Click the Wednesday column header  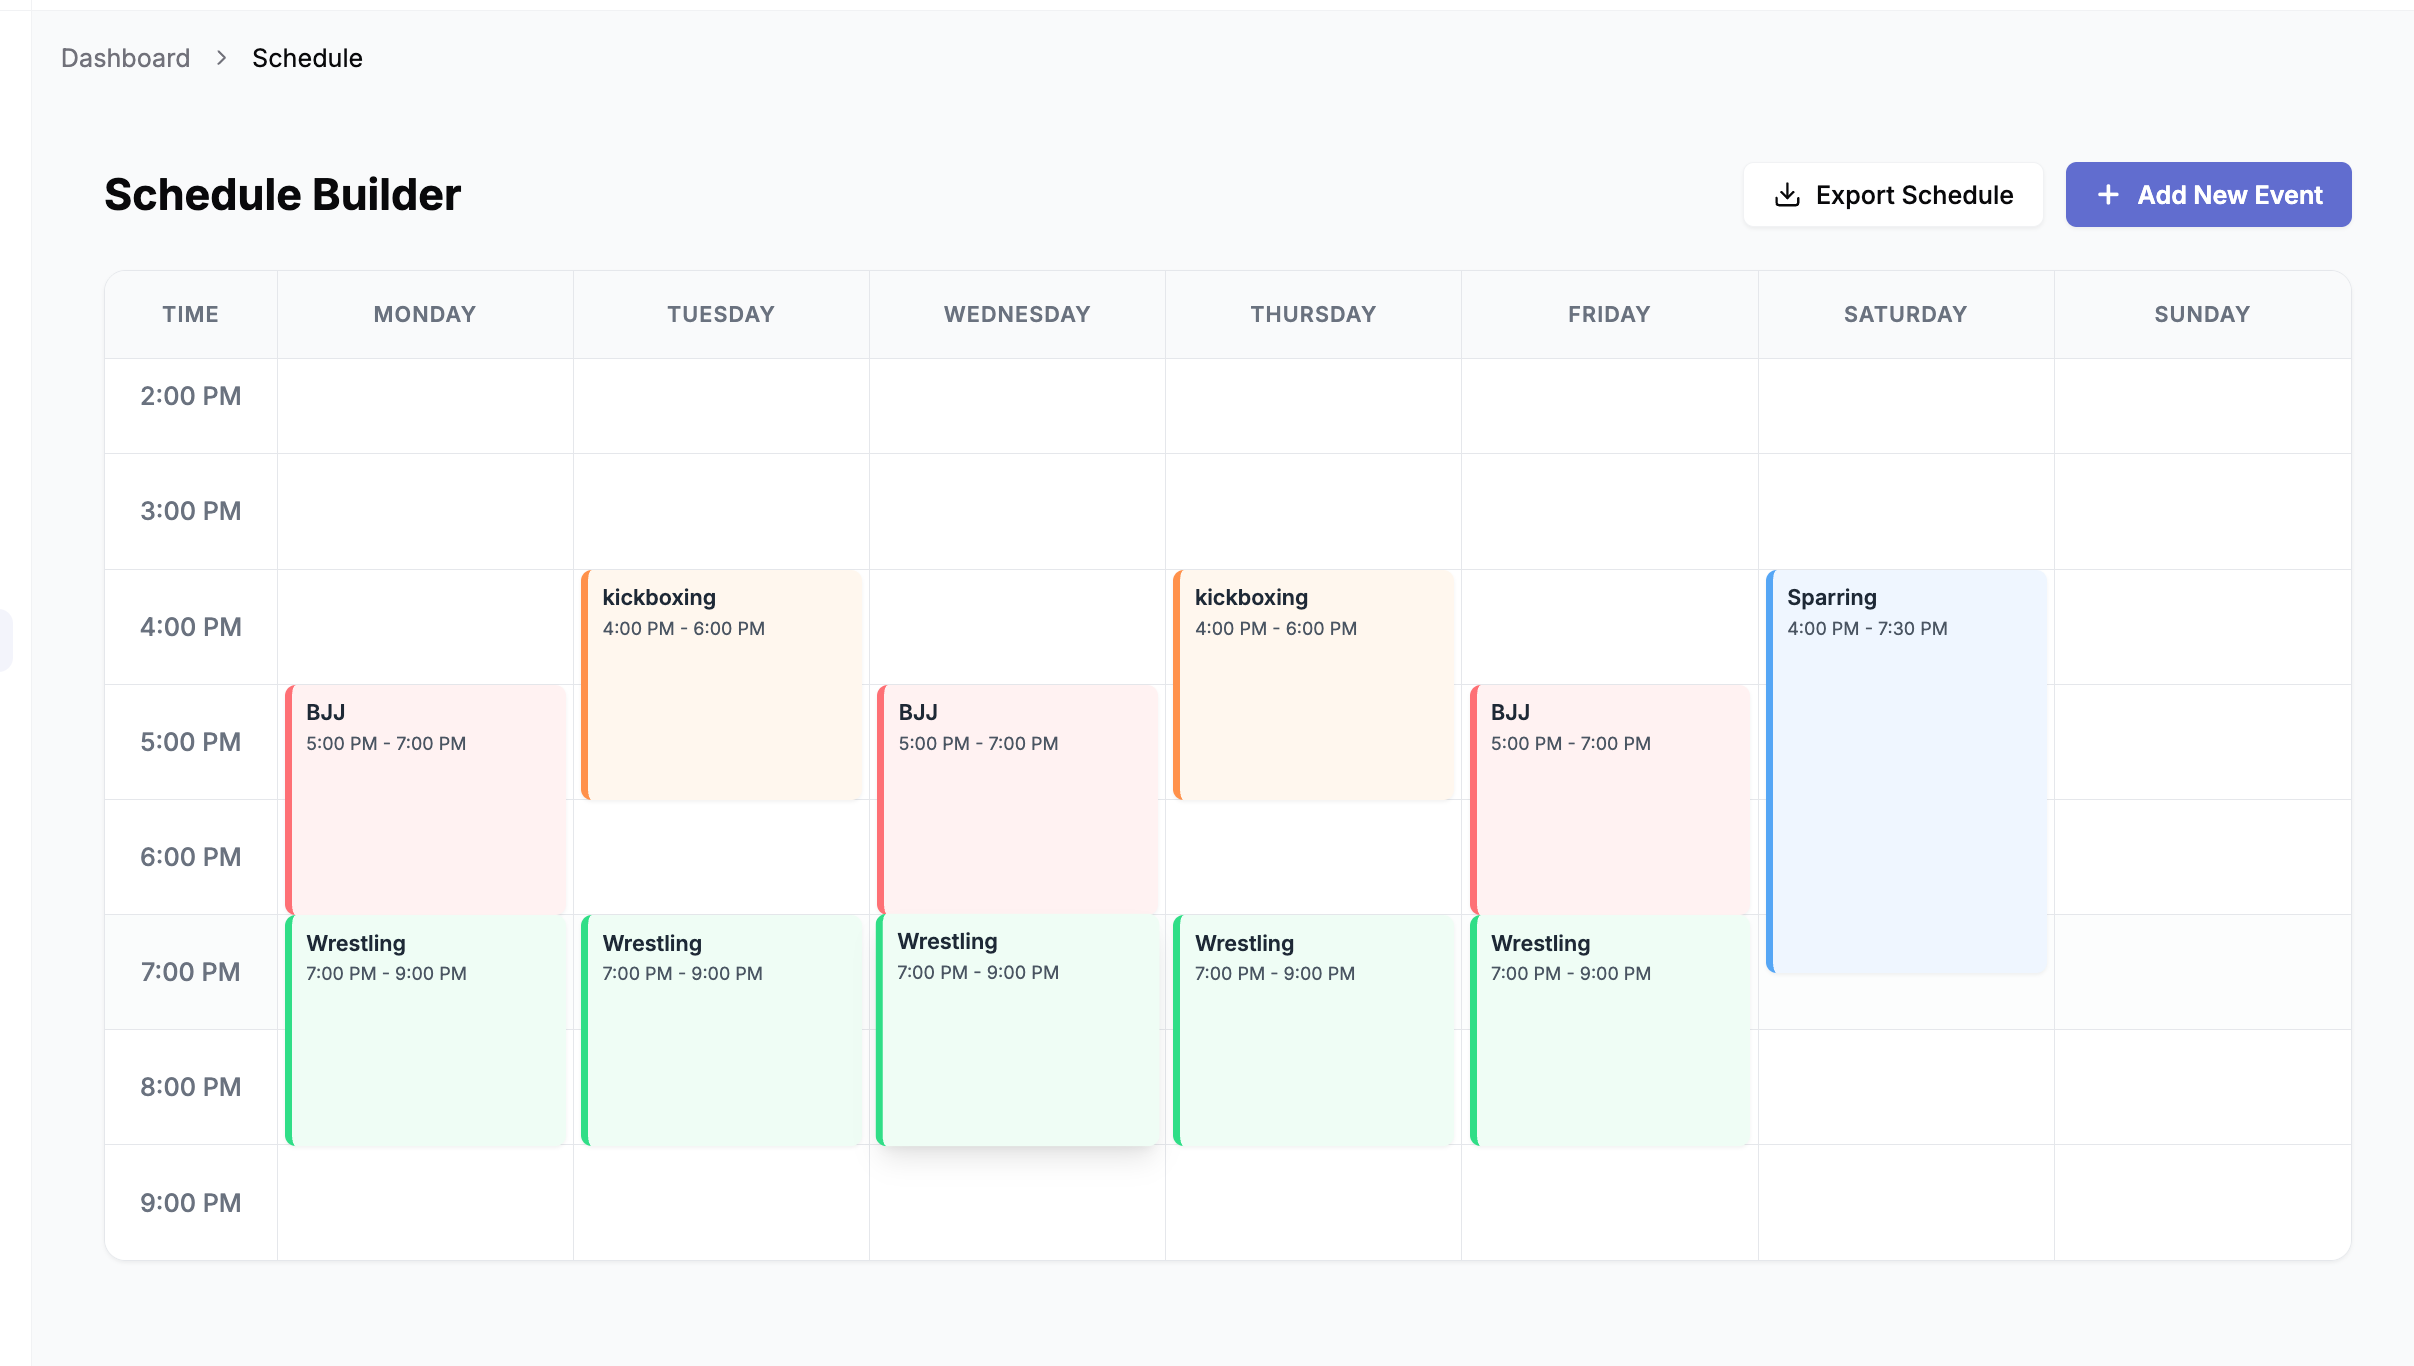point(1017,314)
